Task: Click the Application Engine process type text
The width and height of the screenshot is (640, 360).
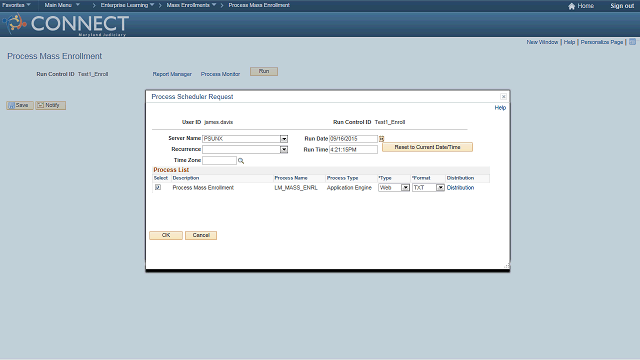Action: [349, 188]
